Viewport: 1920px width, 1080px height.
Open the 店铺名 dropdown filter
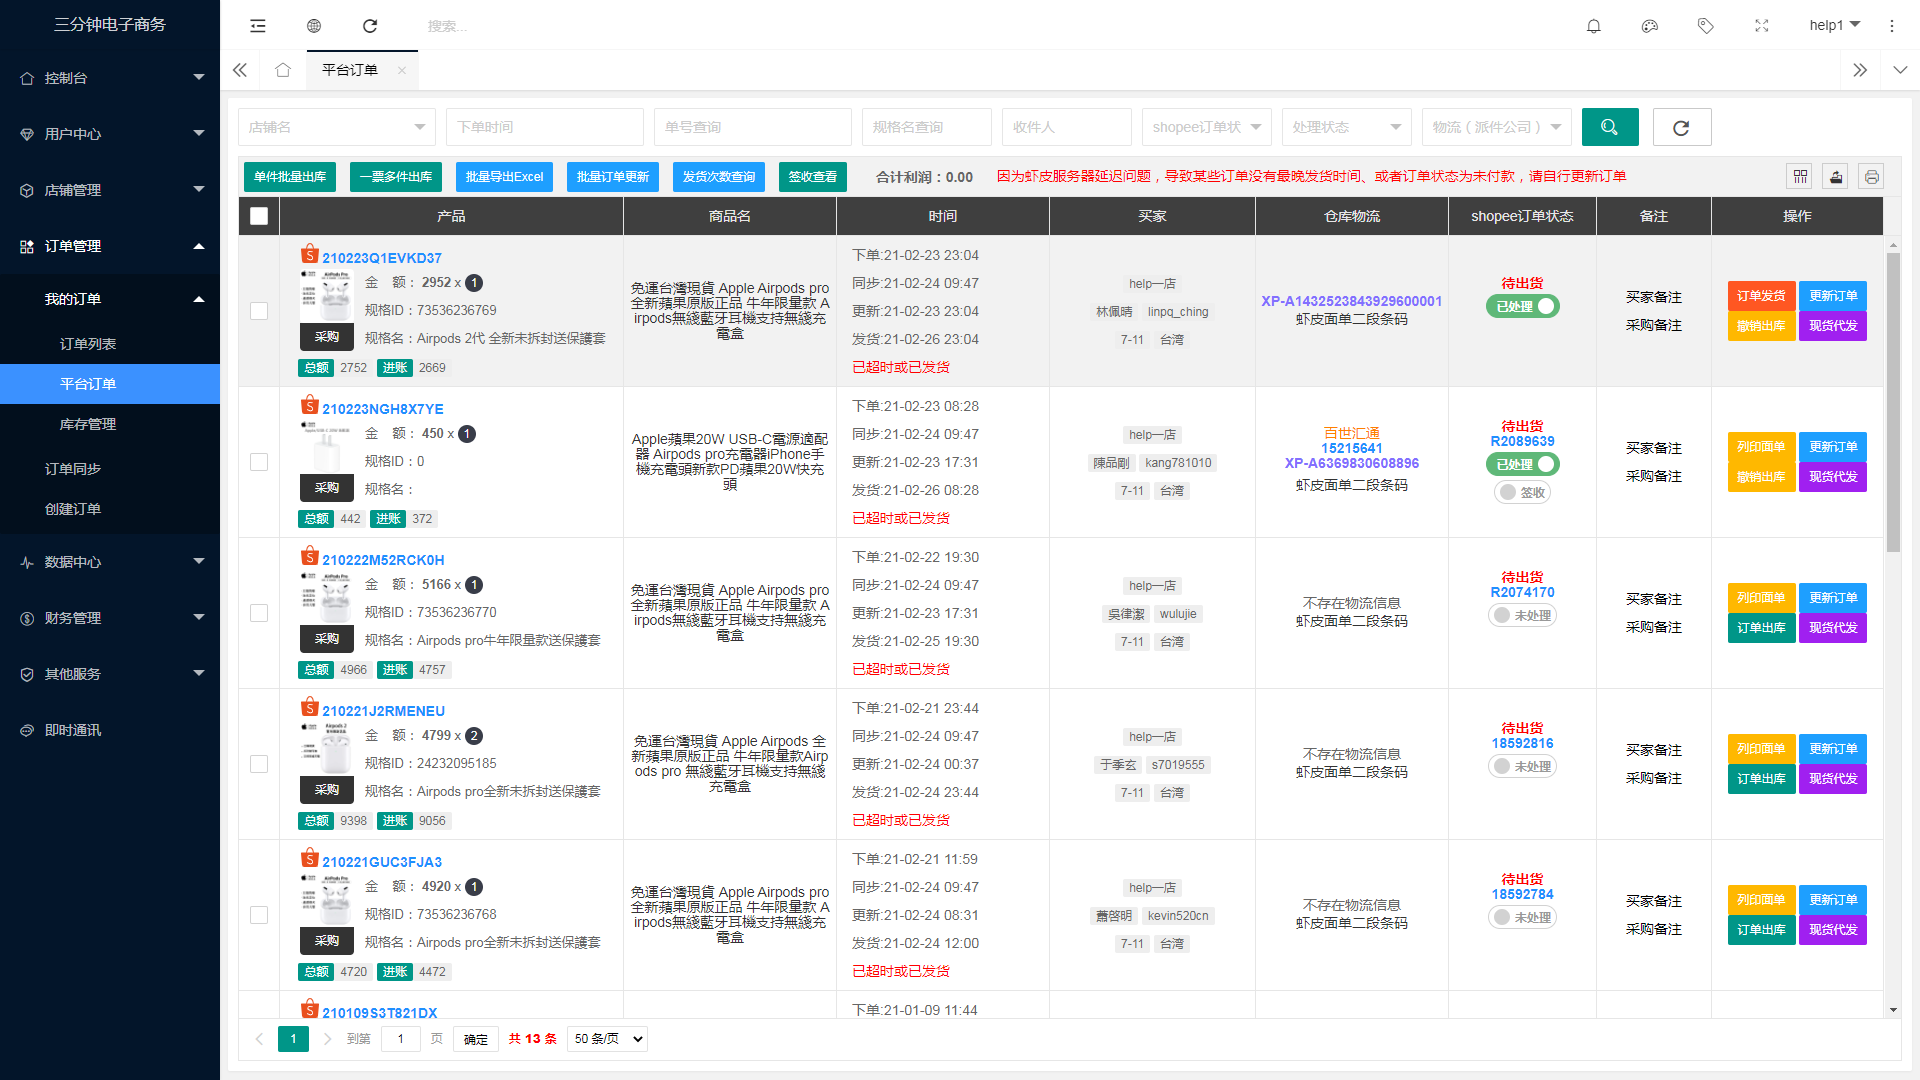pos(336,127)
